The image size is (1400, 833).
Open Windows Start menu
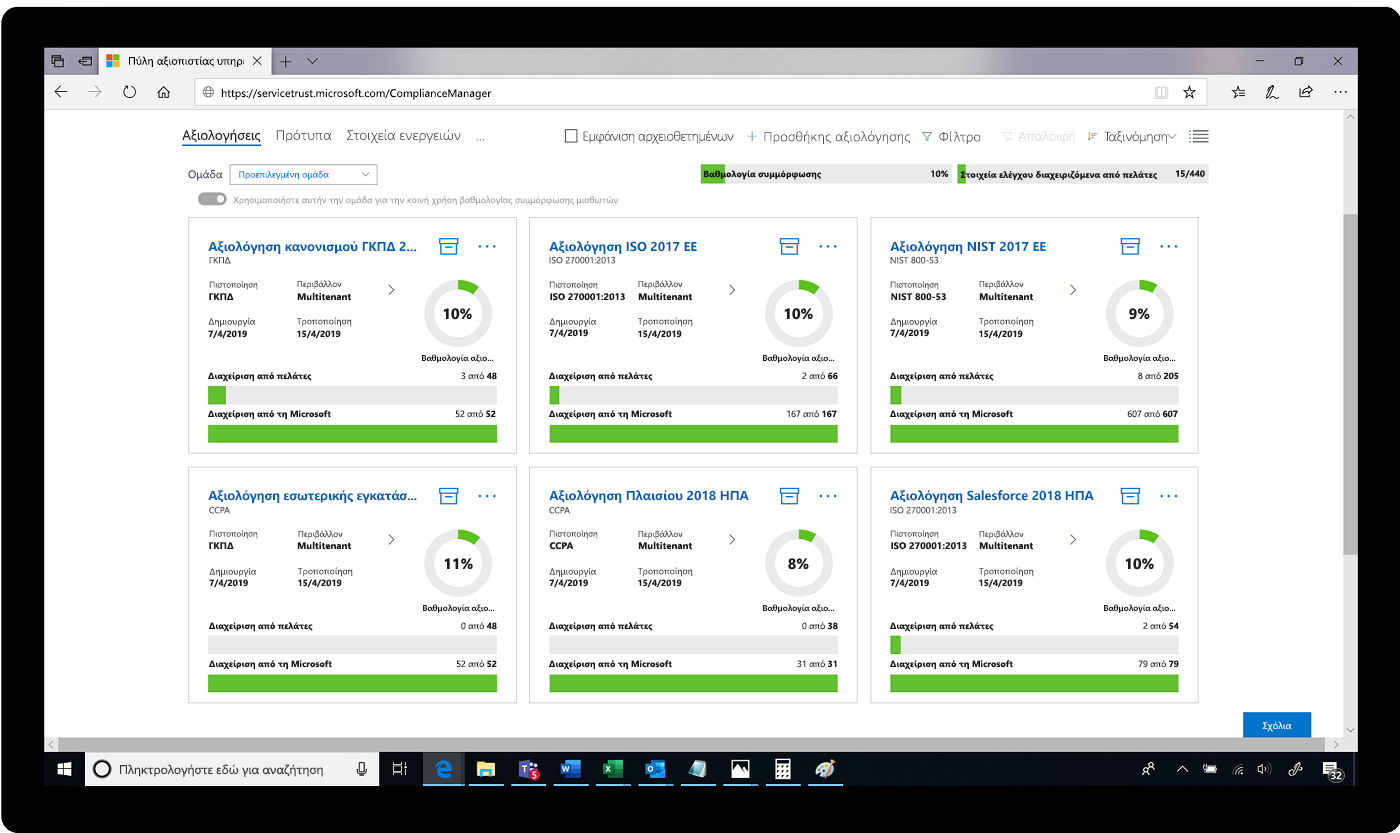(65, 769)
